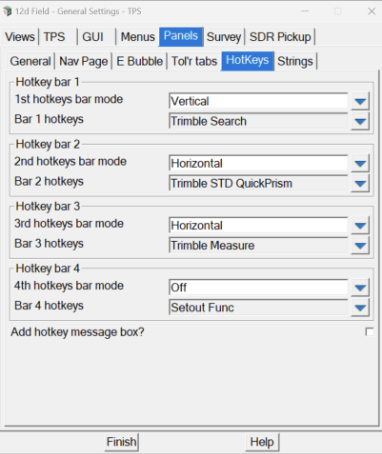Click the Trimble Search hotkeys field

point(258,121)
